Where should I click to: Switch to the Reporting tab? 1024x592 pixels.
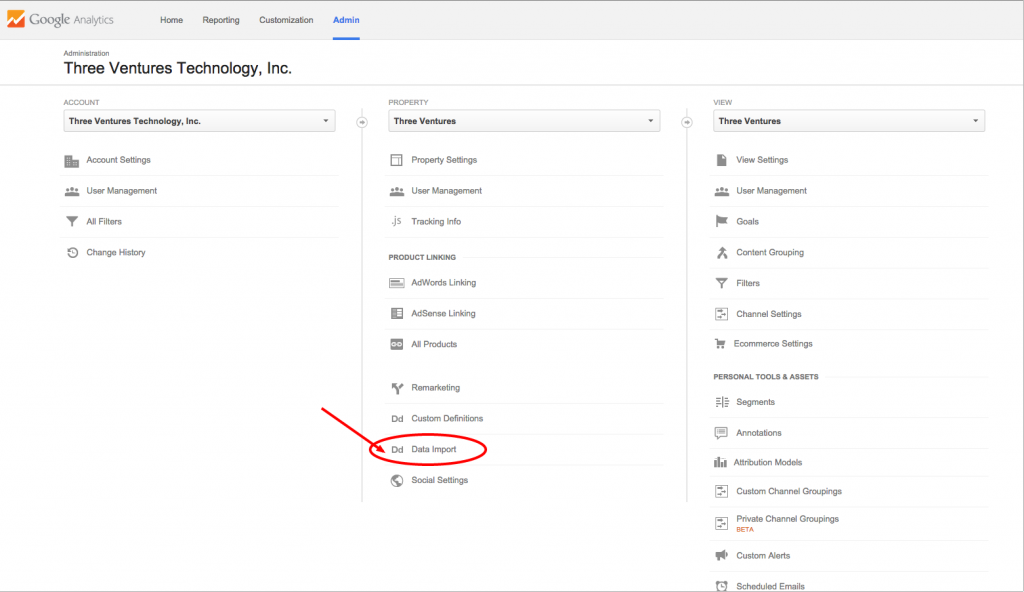point(221,20)
